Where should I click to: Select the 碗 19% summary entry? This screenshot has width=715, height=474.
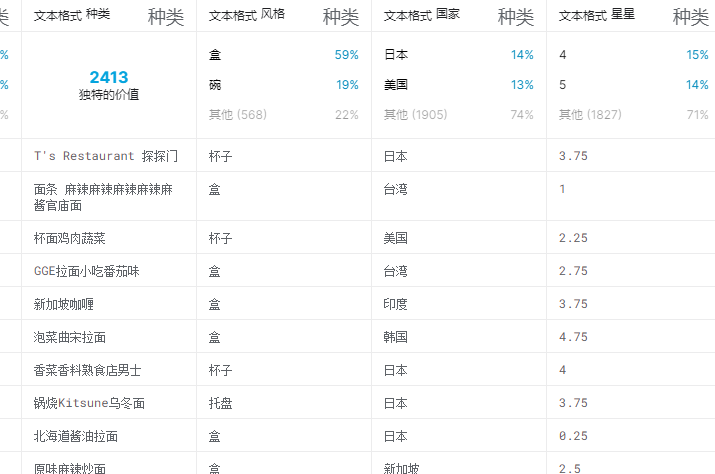coord(284,85)
